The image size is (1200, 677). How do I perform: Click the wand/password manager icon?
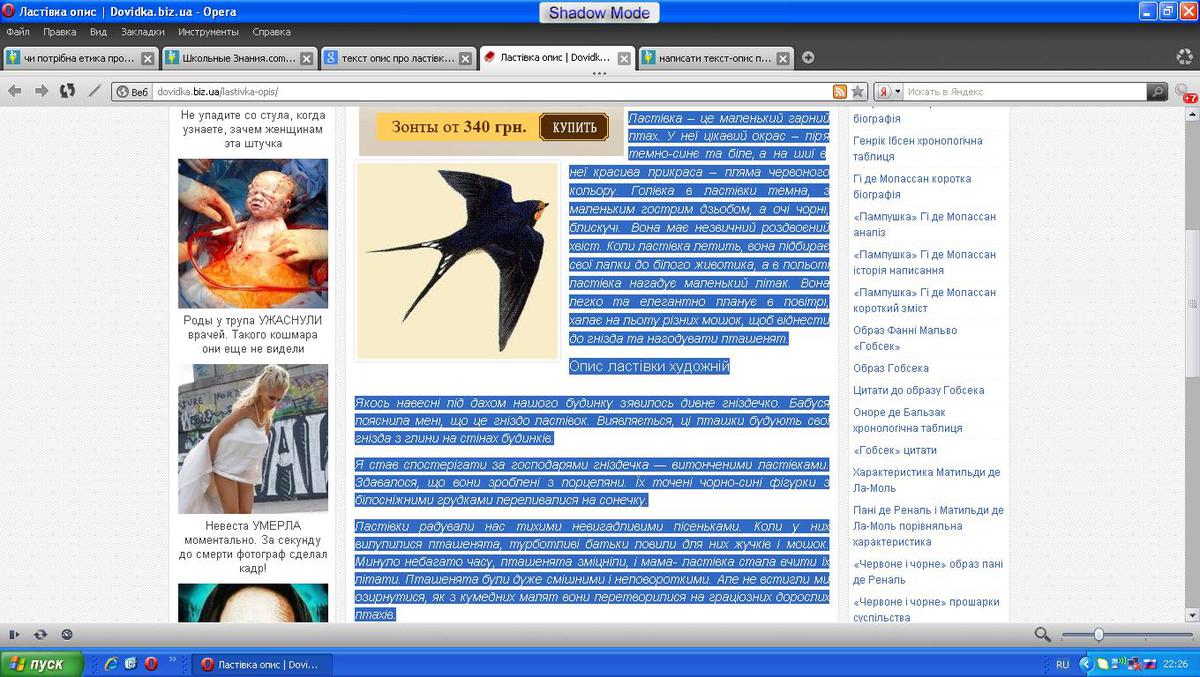pos(95,91)
